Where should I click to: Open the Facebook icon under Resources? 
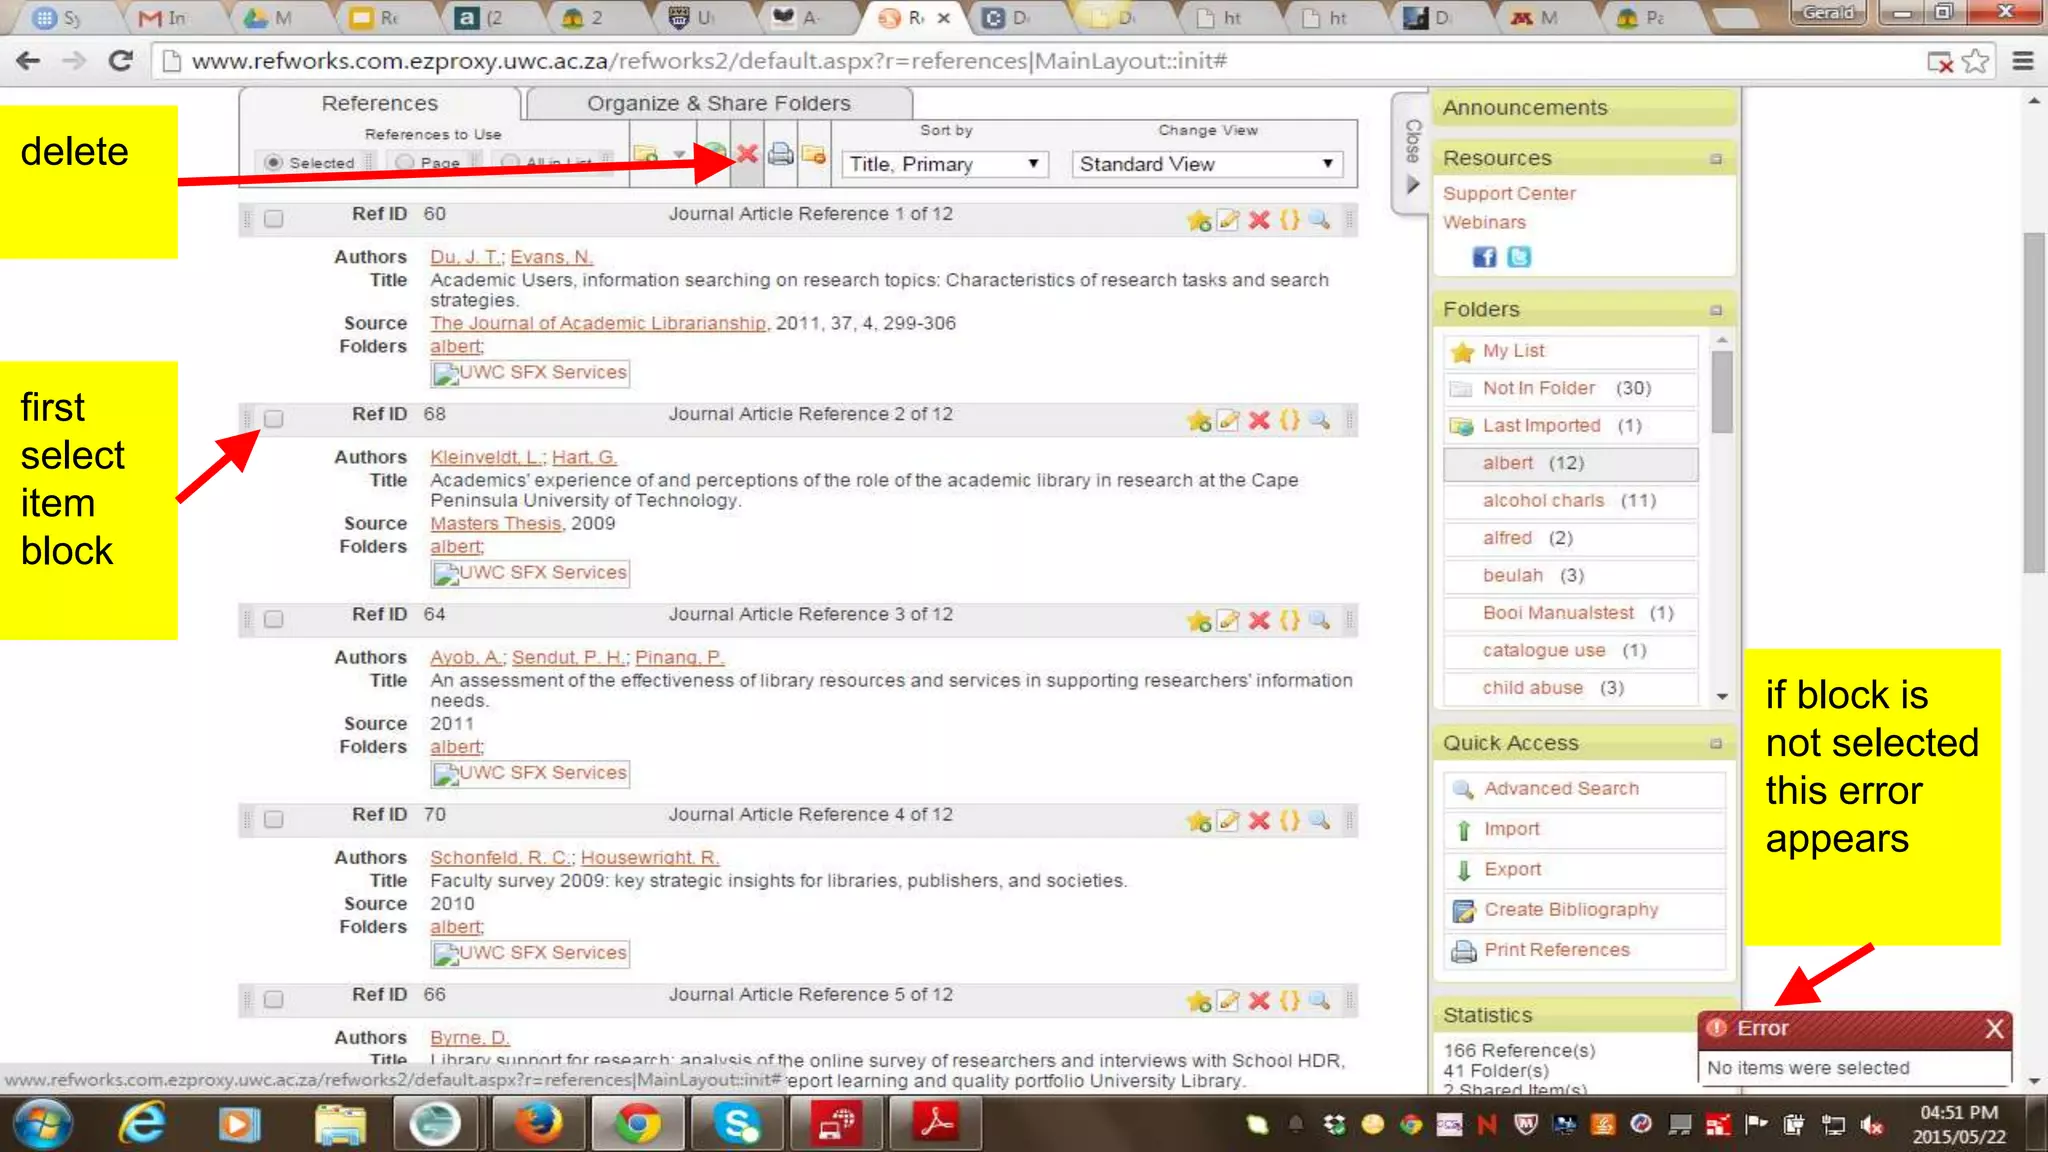point(1484,257)
